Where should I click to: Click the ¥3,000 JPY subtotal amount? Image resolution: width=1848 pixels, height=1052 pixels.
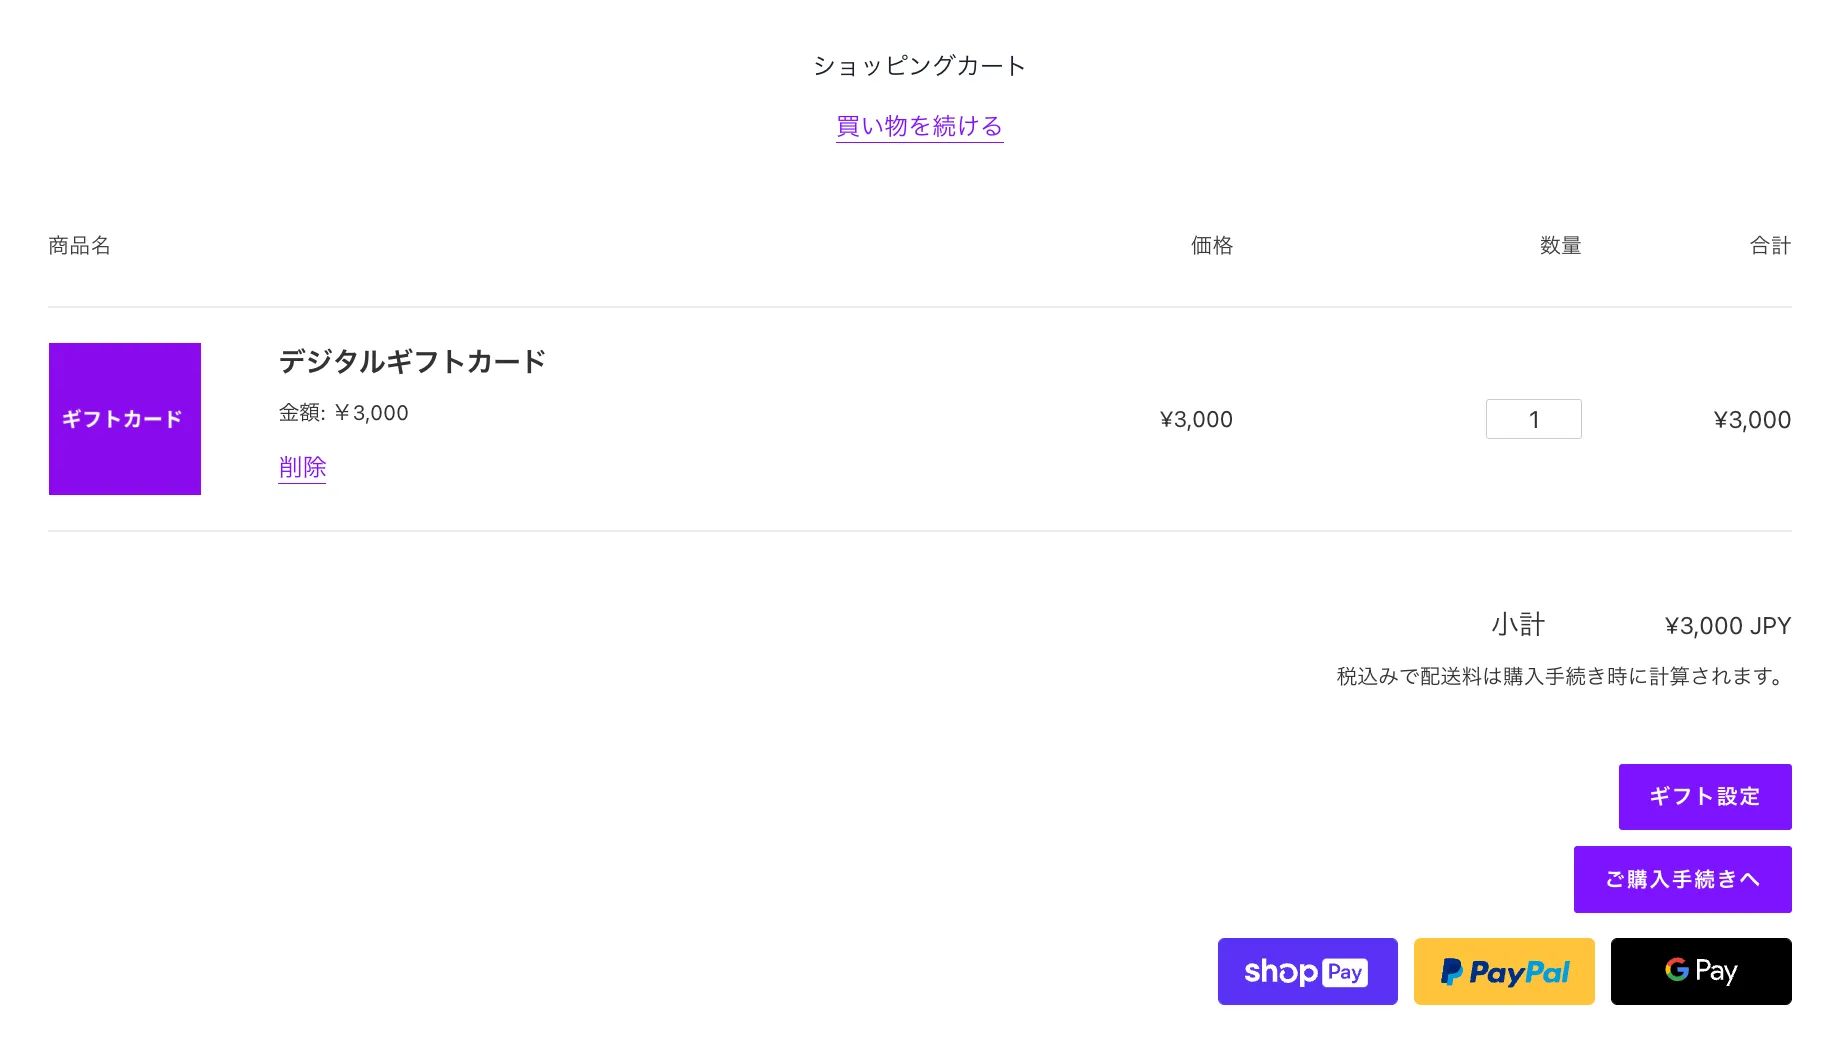1727,626
